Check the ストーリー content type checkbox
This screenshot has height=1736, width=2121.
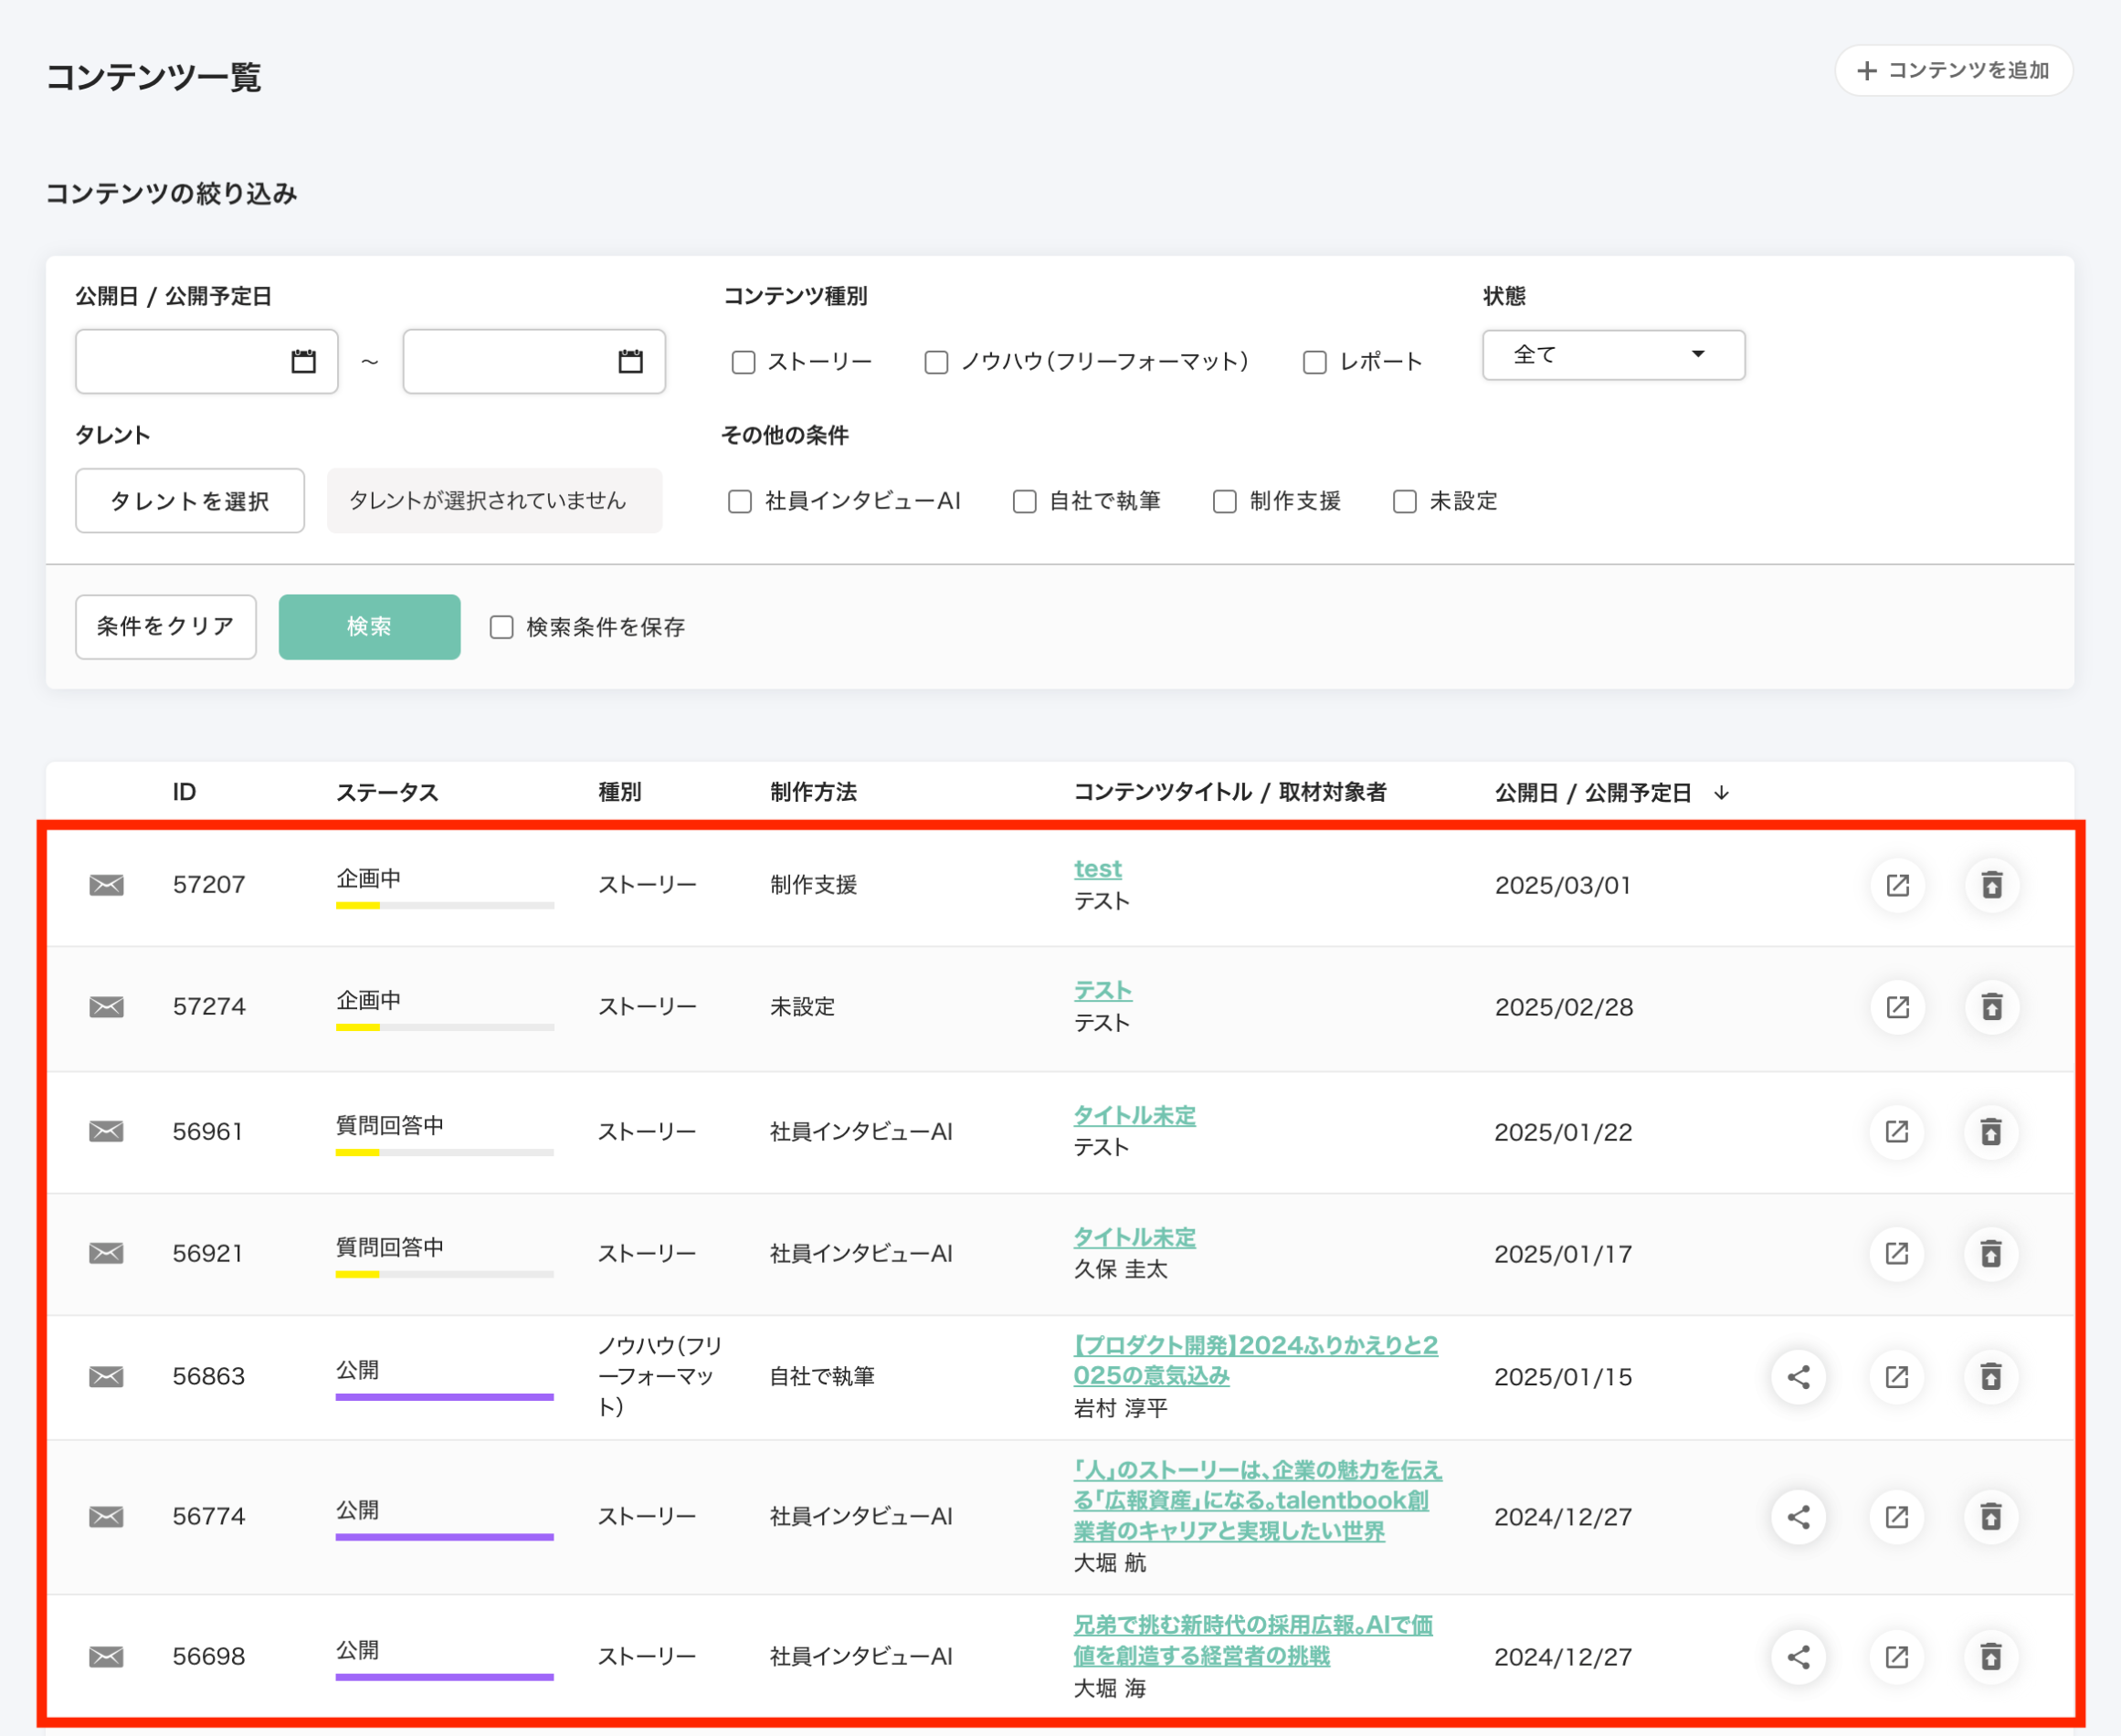point(743,362)
